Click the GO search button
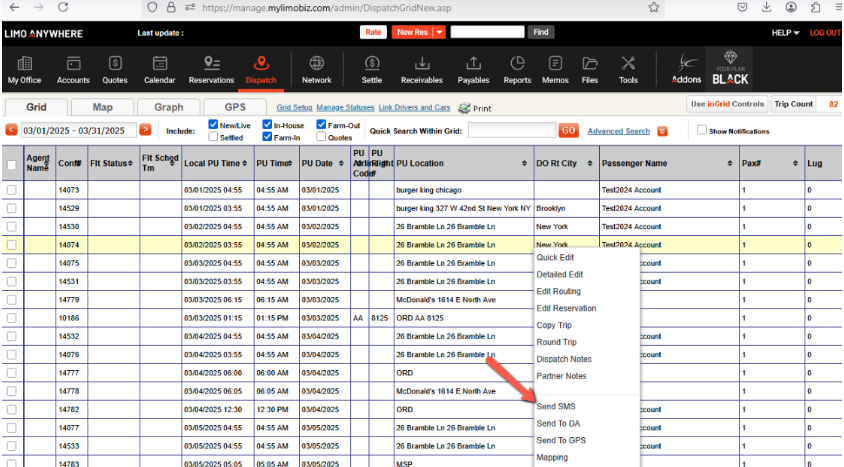The height and width of the screenshot is (467, 844). [568, 131]
